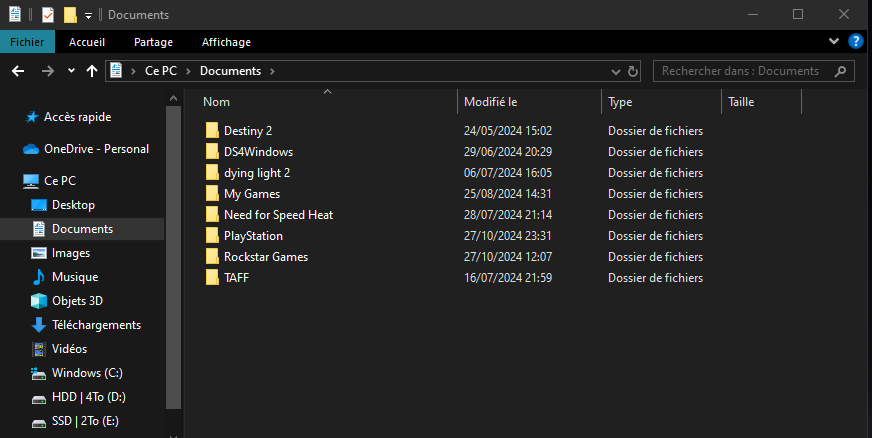The image size is (872, 438).
Task: Go back with the left arrow button
Action: pos(18,71)
